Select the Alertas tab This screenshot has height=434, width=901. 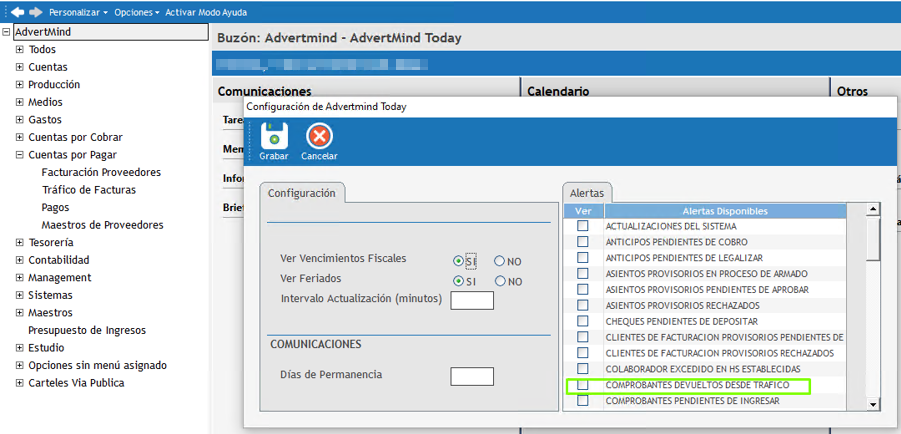tap(587, 194)
